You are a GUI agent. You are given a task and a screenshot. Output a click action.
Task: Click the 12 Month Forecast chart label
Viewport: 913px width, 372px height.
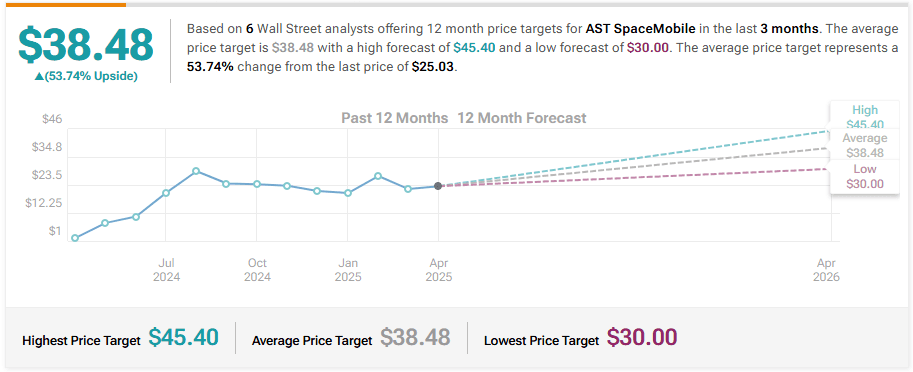tap(522, 118)
